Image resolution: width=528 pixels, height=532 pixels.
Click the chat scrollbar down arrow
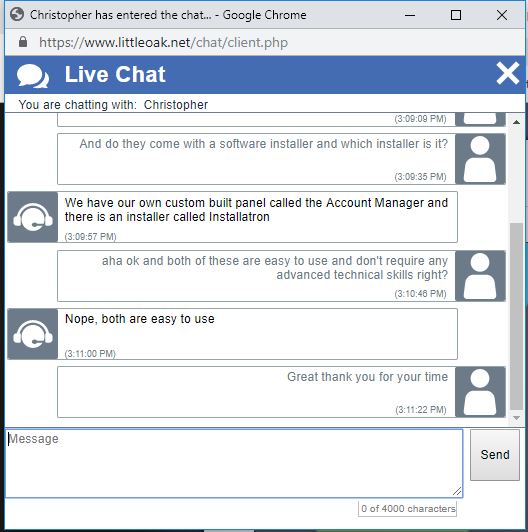click(516, 418)
